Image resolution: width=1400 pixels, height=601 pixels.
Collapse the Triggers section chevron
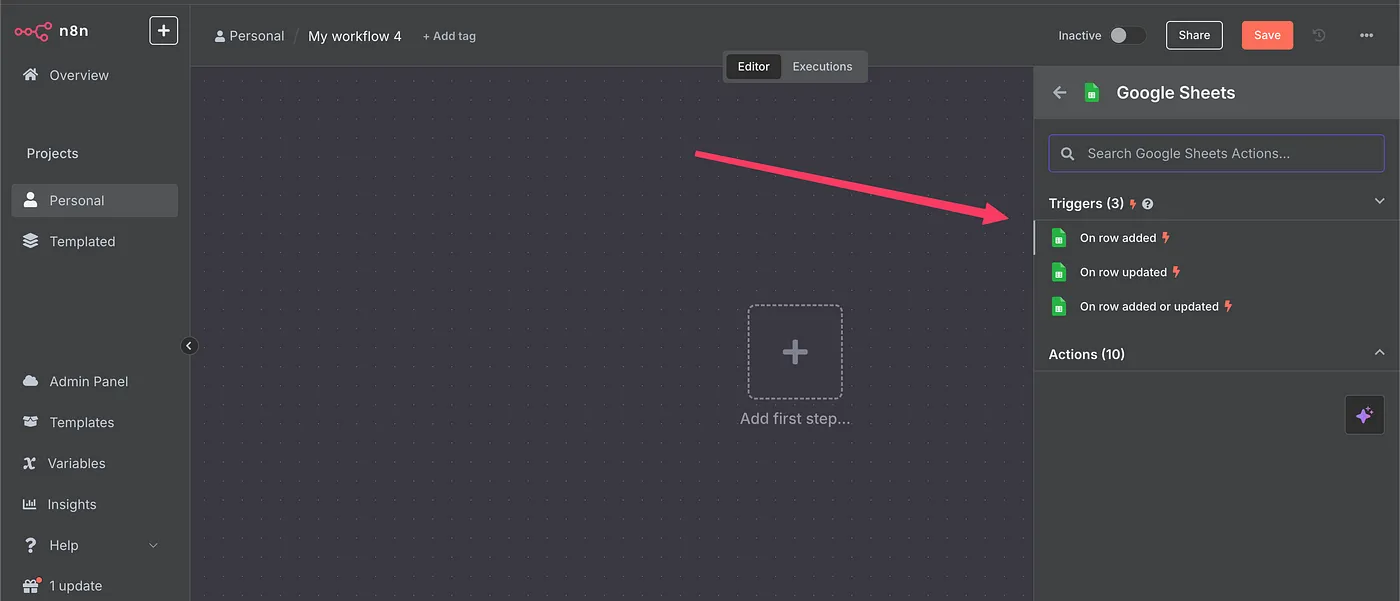click(x=1380, y=201)
